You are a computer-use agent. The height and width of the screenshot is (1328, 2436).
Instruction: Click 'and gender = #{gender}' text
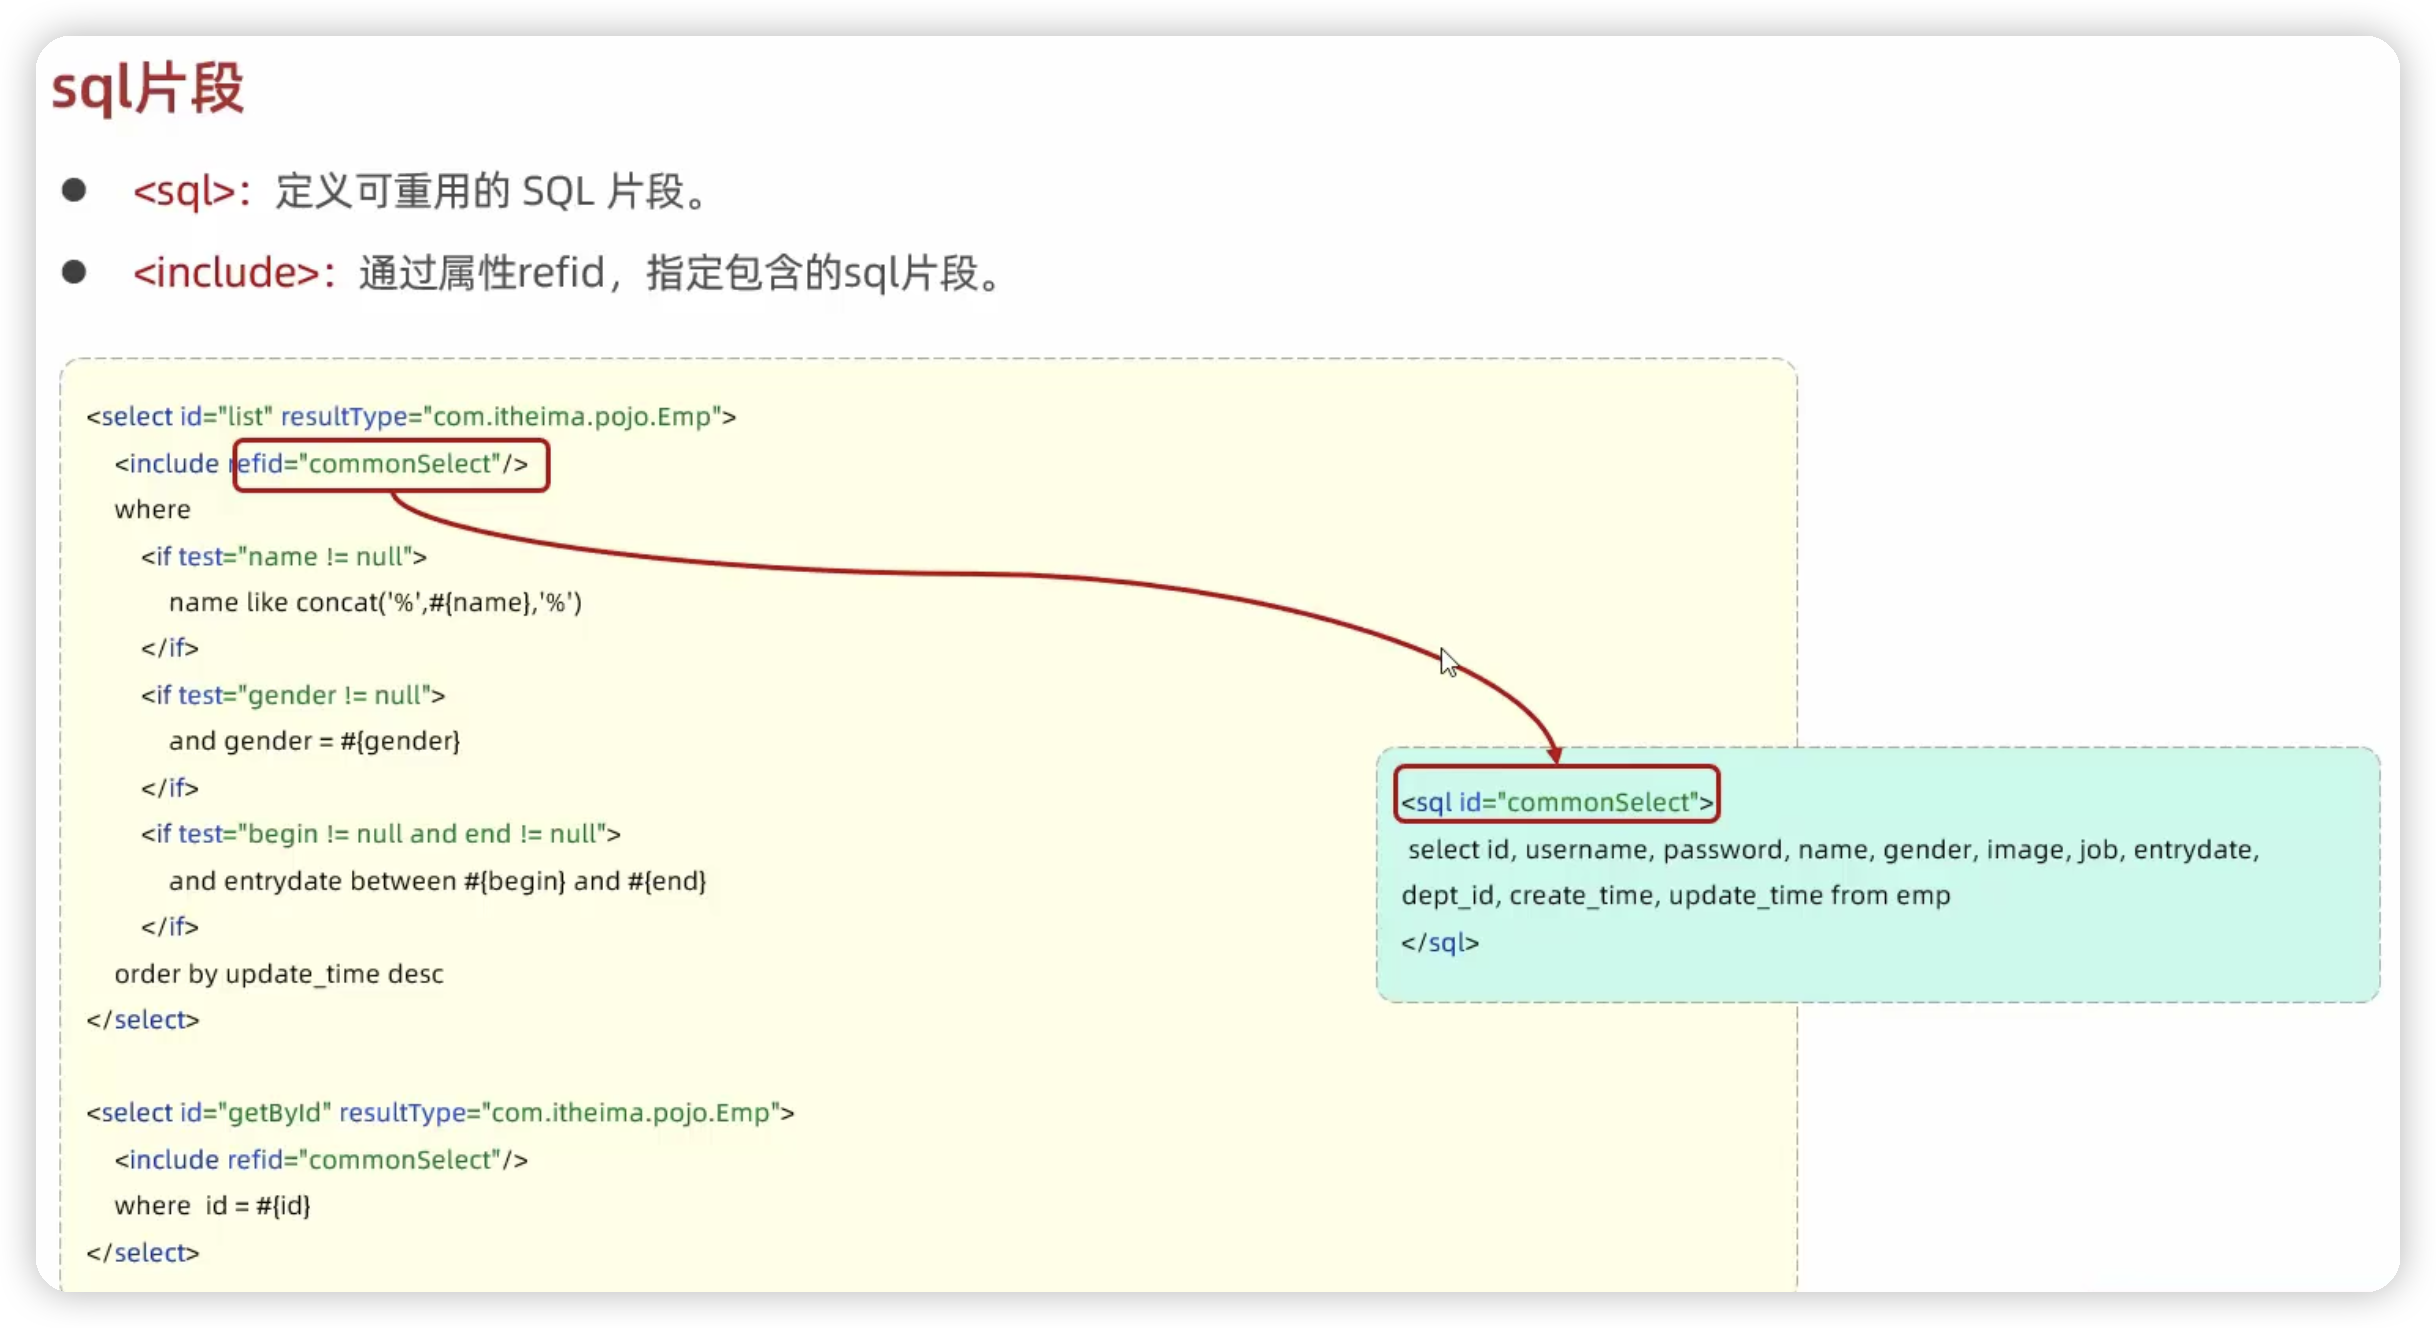314,741
